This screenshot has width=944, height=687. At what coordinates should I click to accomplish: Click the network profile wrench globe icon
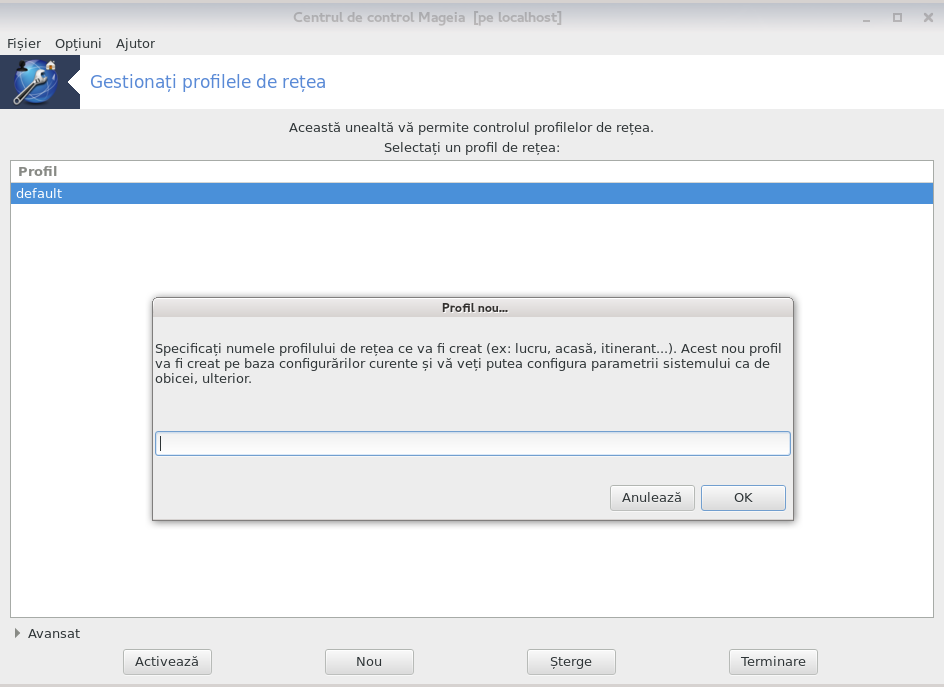coord(36,82)
